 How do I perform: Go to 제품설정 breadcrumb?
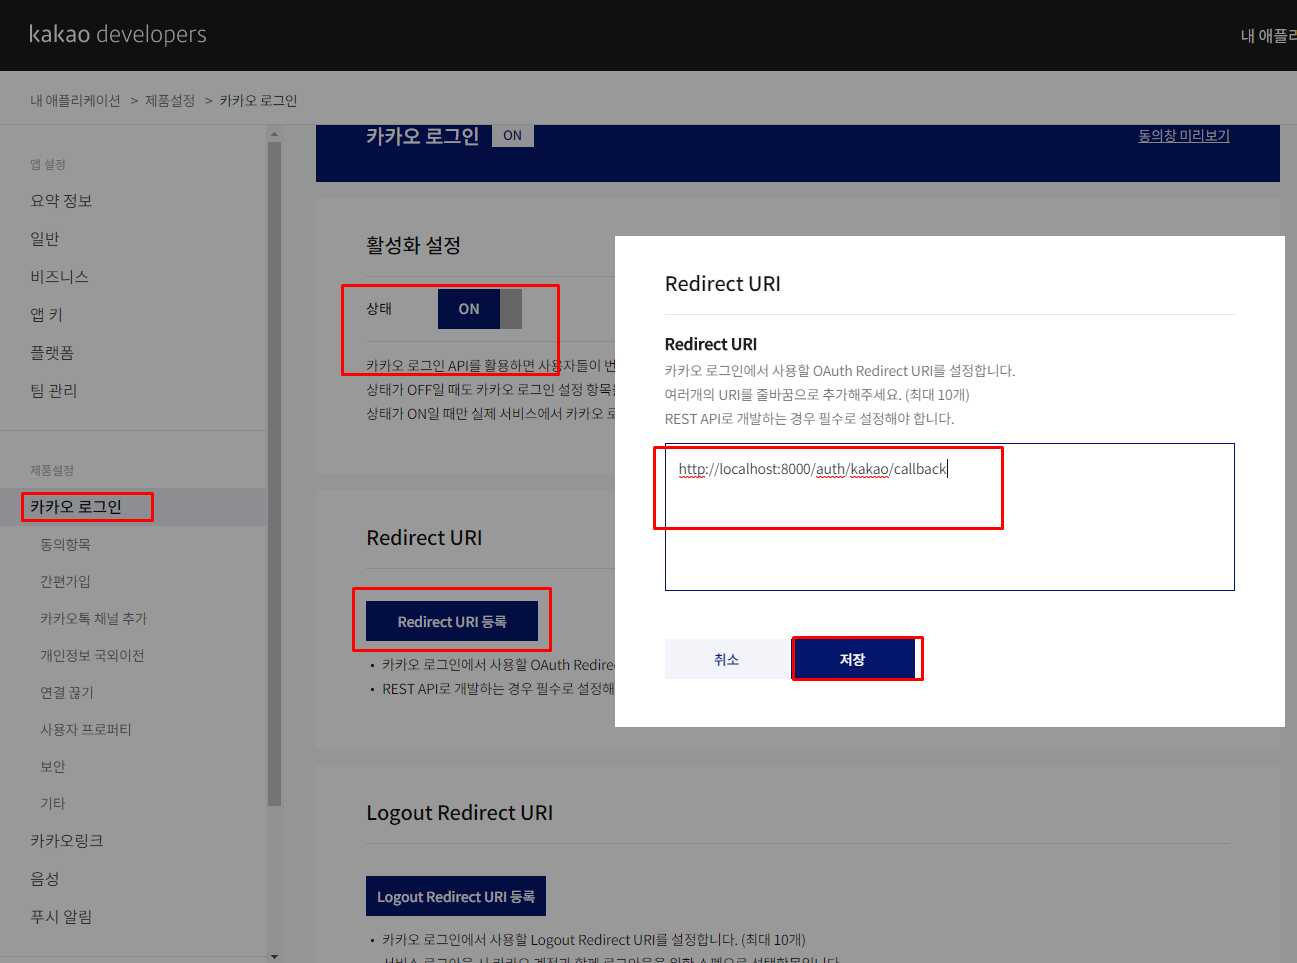170,101
